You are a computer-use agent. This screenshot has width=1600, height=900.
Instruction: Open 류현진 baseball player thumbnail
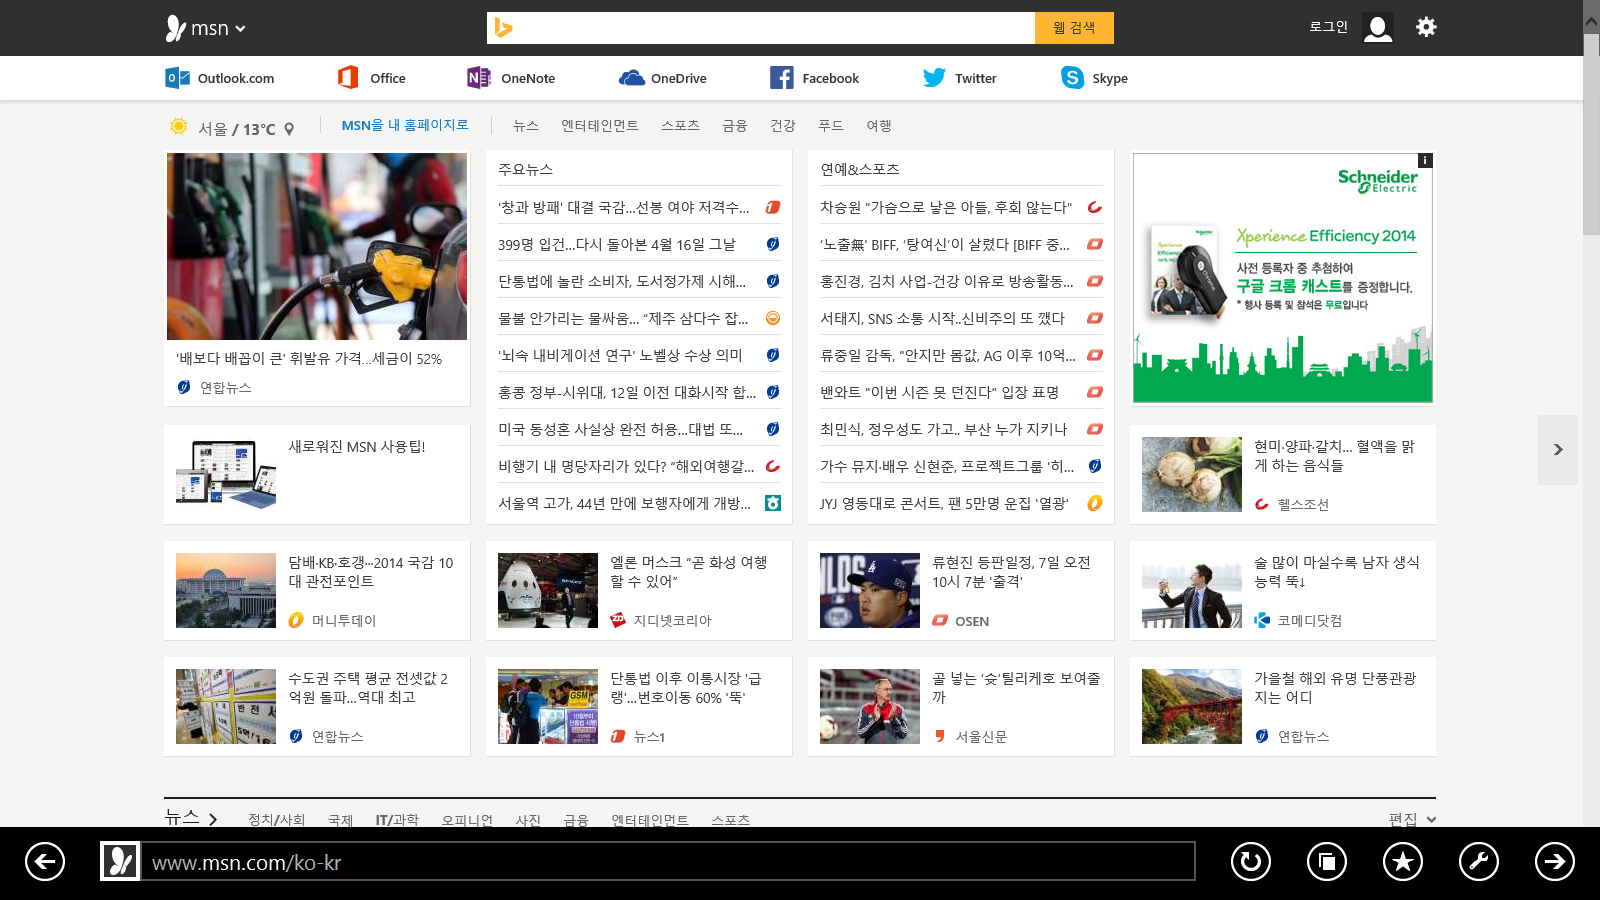[870, 590]
